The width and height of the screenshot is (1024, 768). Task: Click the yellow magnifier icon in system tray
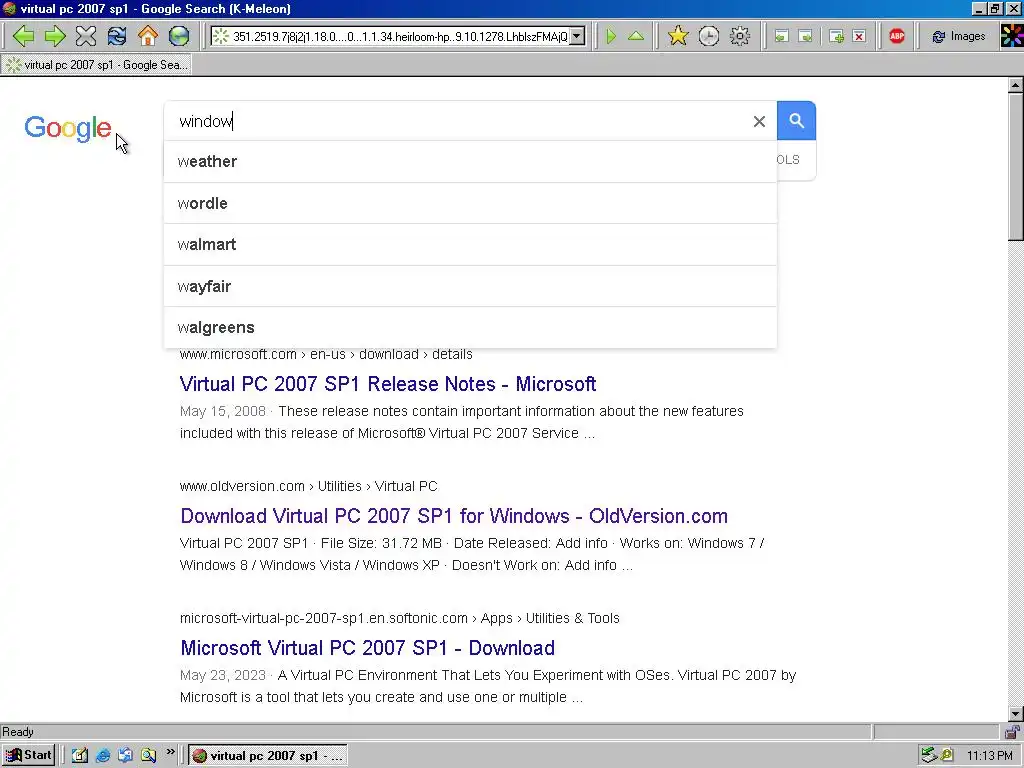(x=946, y=756)
